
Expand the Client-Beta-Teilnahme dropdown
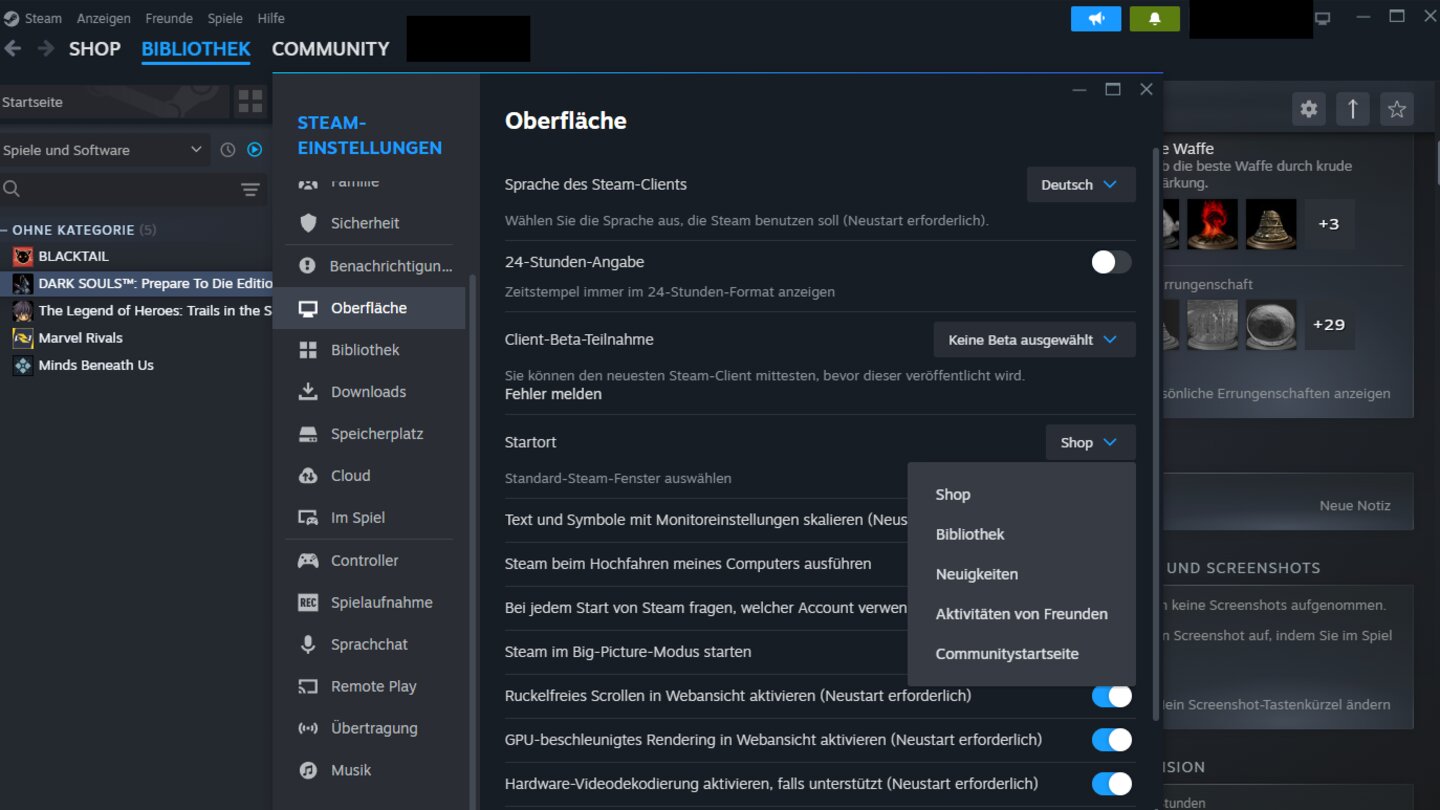coord(1033,339)
